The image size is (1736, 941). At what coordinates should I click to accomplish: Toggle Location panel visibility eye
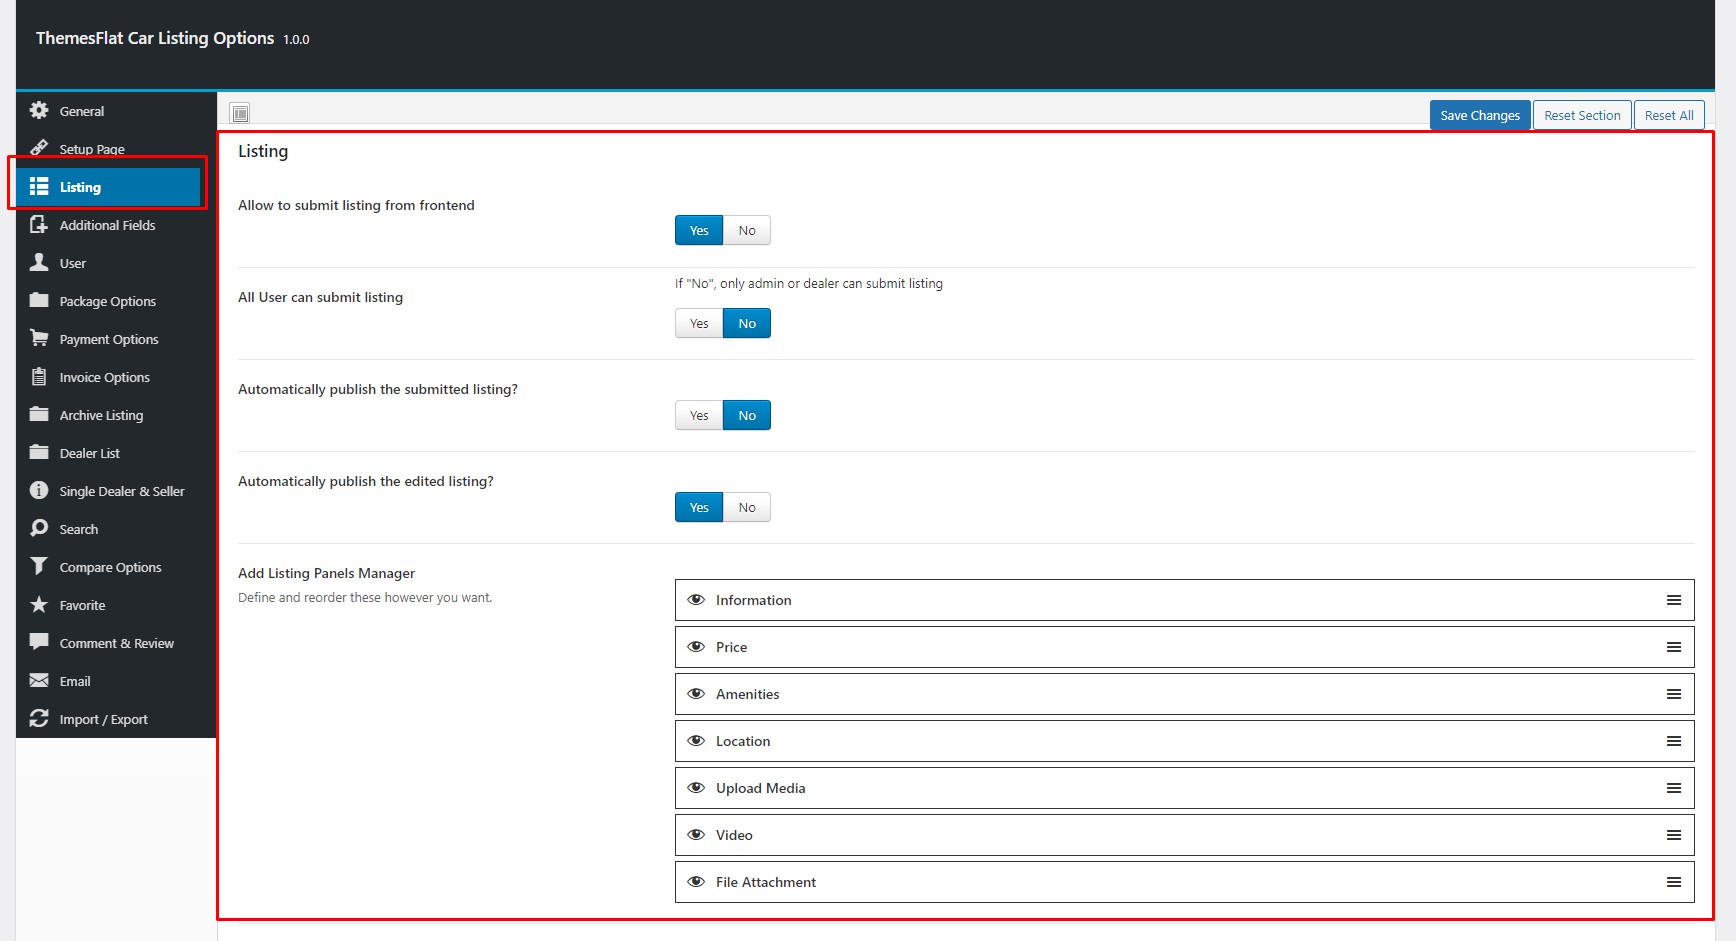point(696,741)
